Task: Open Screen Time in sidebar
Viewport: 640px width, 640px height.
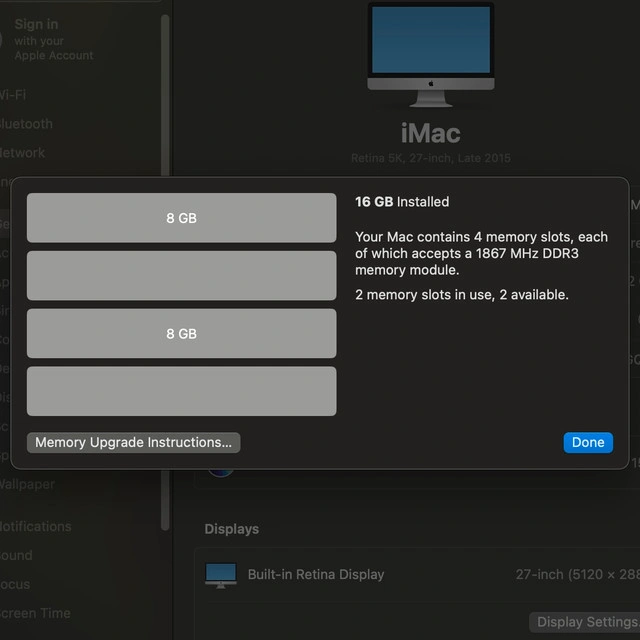Action: pos(34,613)
